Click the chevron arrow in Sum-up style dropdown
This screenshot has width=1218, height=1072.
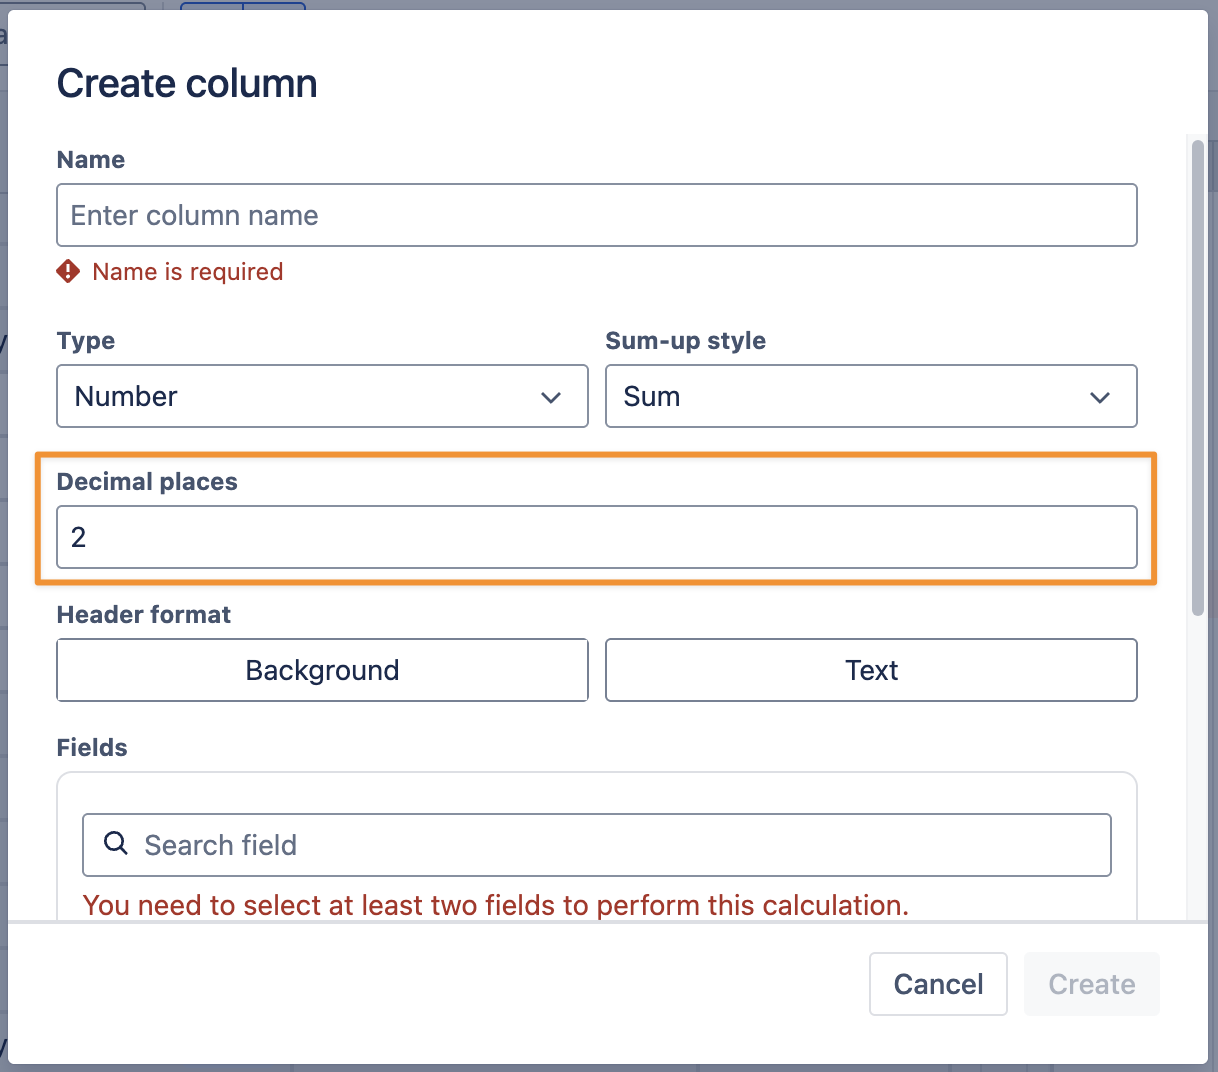point(1099,397)
